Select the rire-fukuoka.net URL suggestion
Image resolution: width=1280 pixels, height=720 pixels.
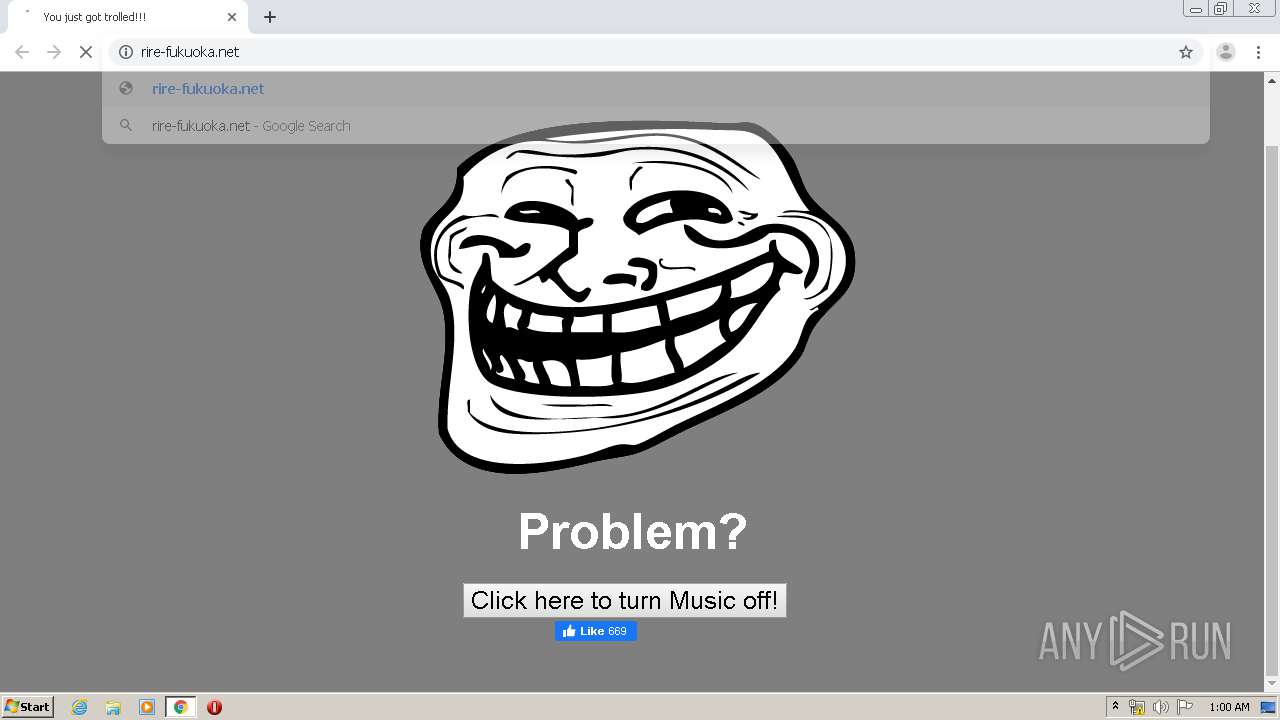click(x=655, y=88)
